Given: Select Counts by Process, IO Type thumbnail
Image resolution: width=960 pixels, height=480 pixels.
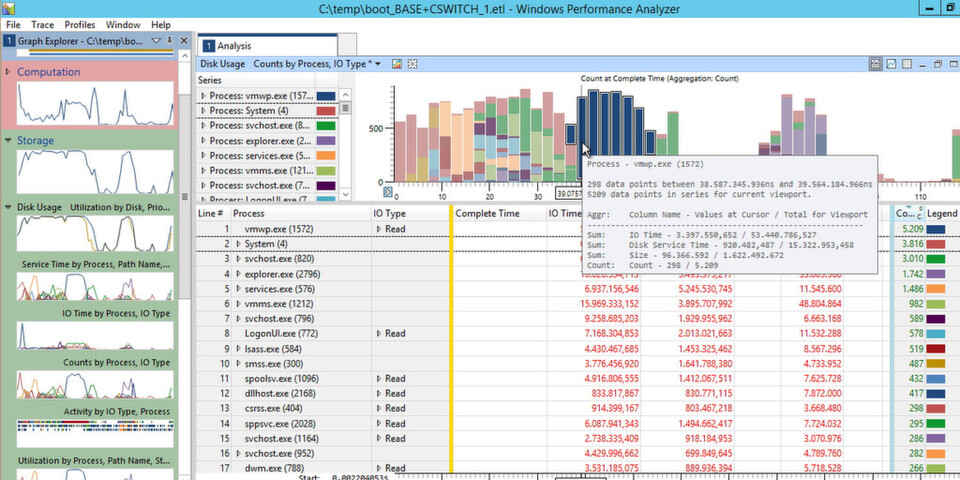Looking at the screenshot, I should (x=95, y=384).
